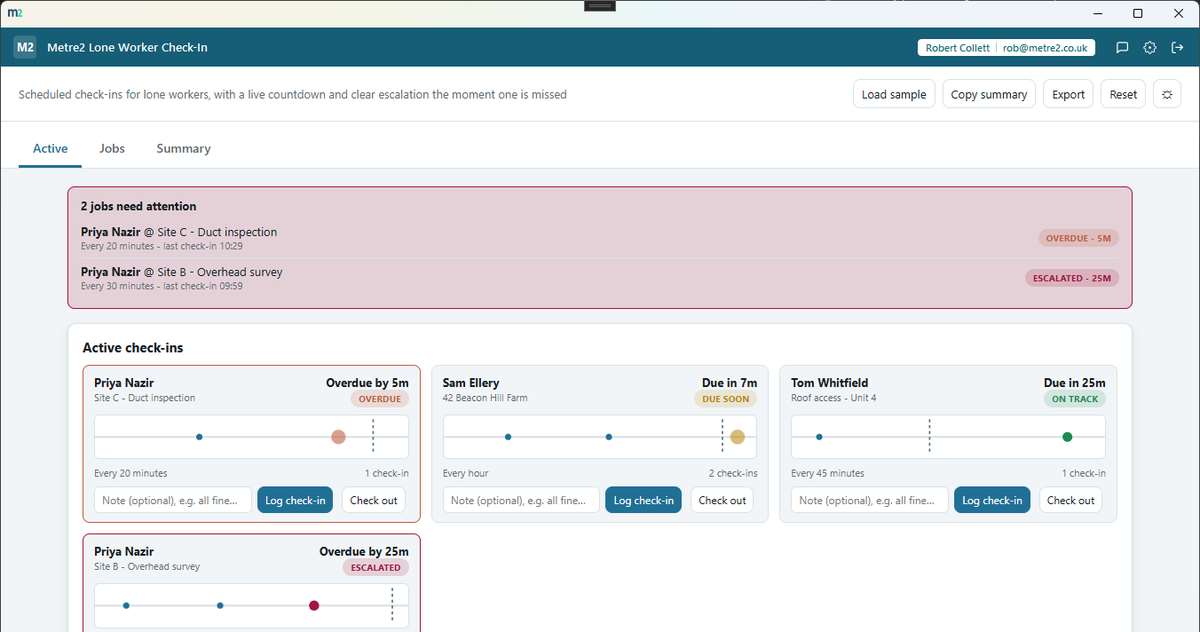Sign out using the exit arrow icon
Viewport: 1200px width, 632px height.
[x=1176, y=47]
